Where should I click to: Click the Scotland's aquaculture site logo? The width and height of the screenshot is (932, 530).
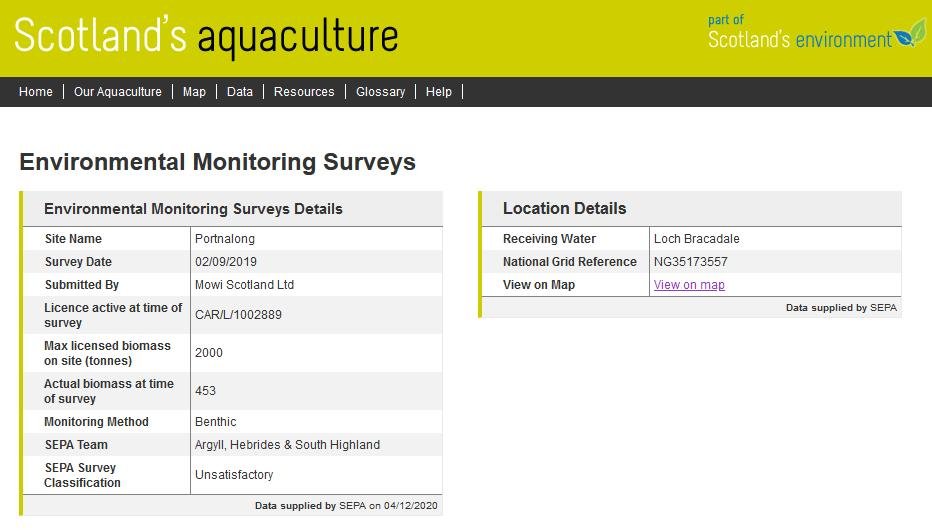pos(206,37)
